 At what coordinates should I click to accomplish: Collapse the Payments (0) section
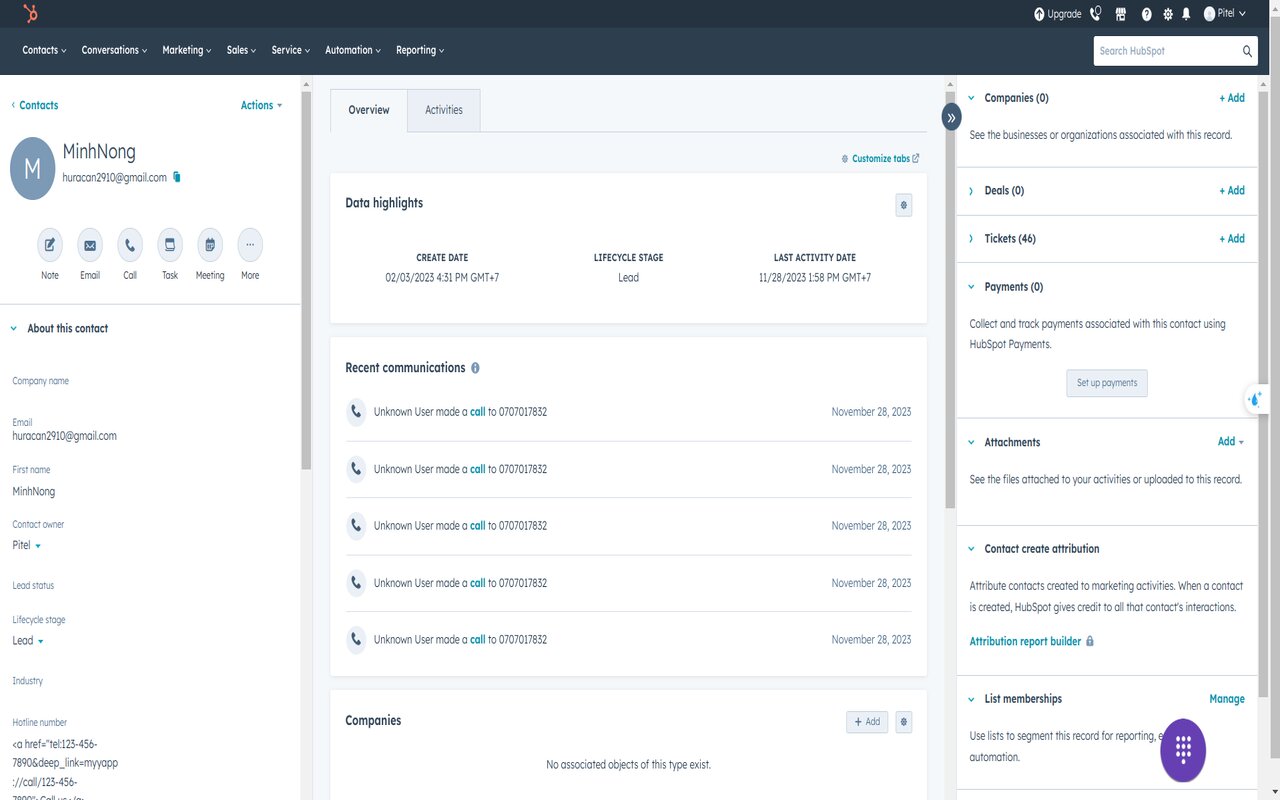[x=971, y=287]
